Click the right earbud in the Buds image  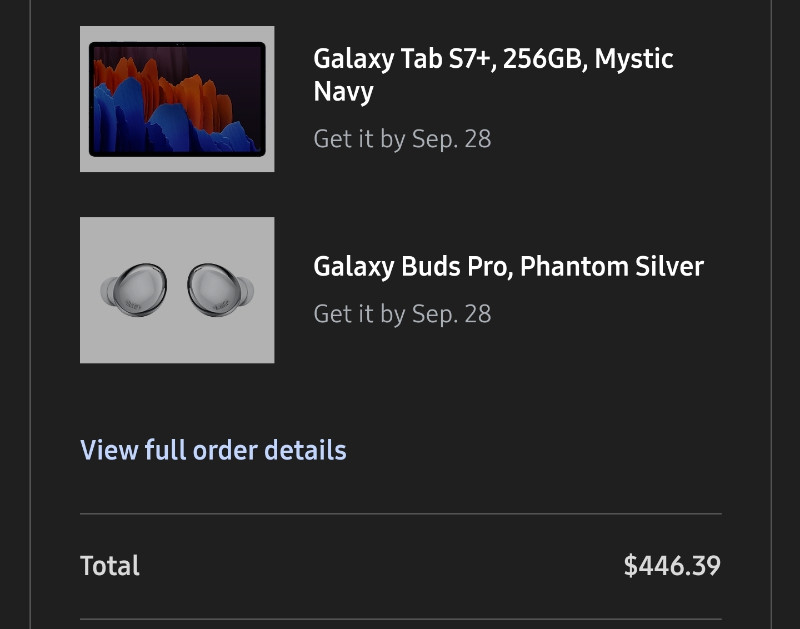(x=219, y=289)
